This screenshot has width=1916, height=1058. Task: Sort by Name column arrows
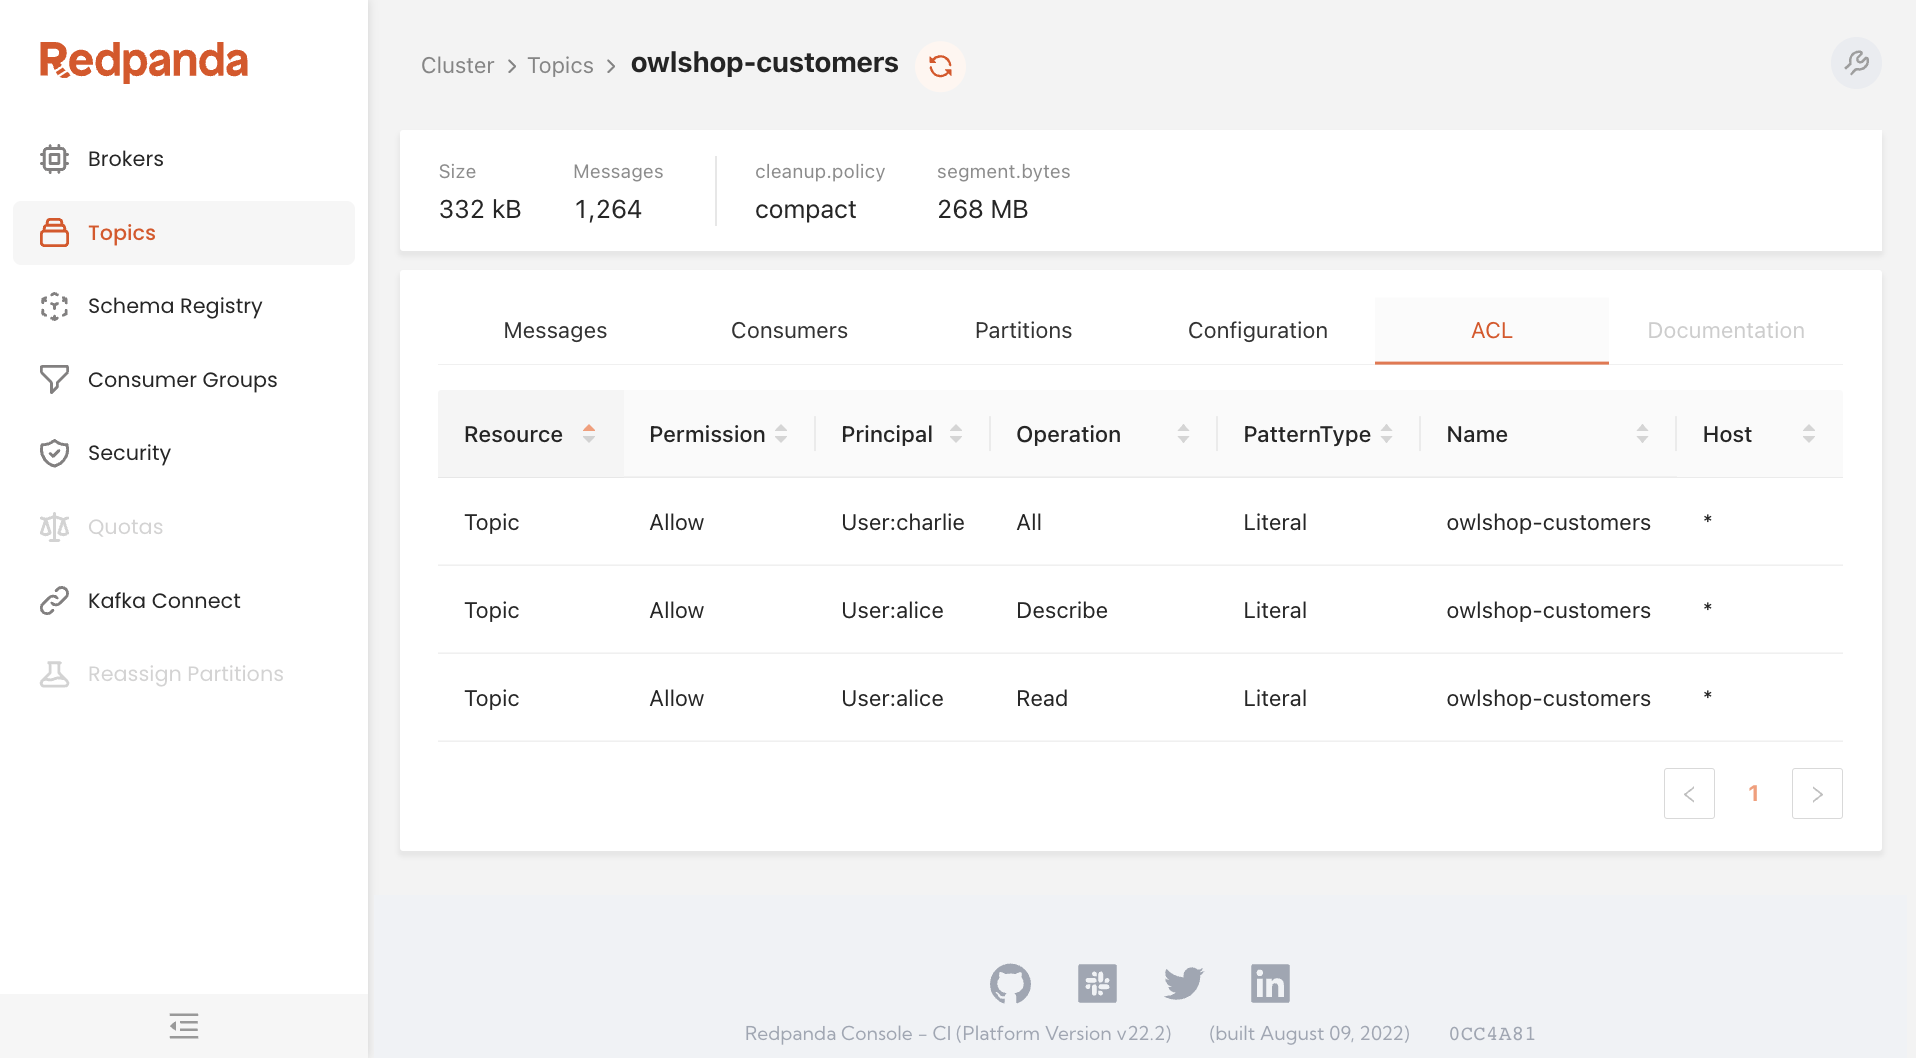(1642, 434)
